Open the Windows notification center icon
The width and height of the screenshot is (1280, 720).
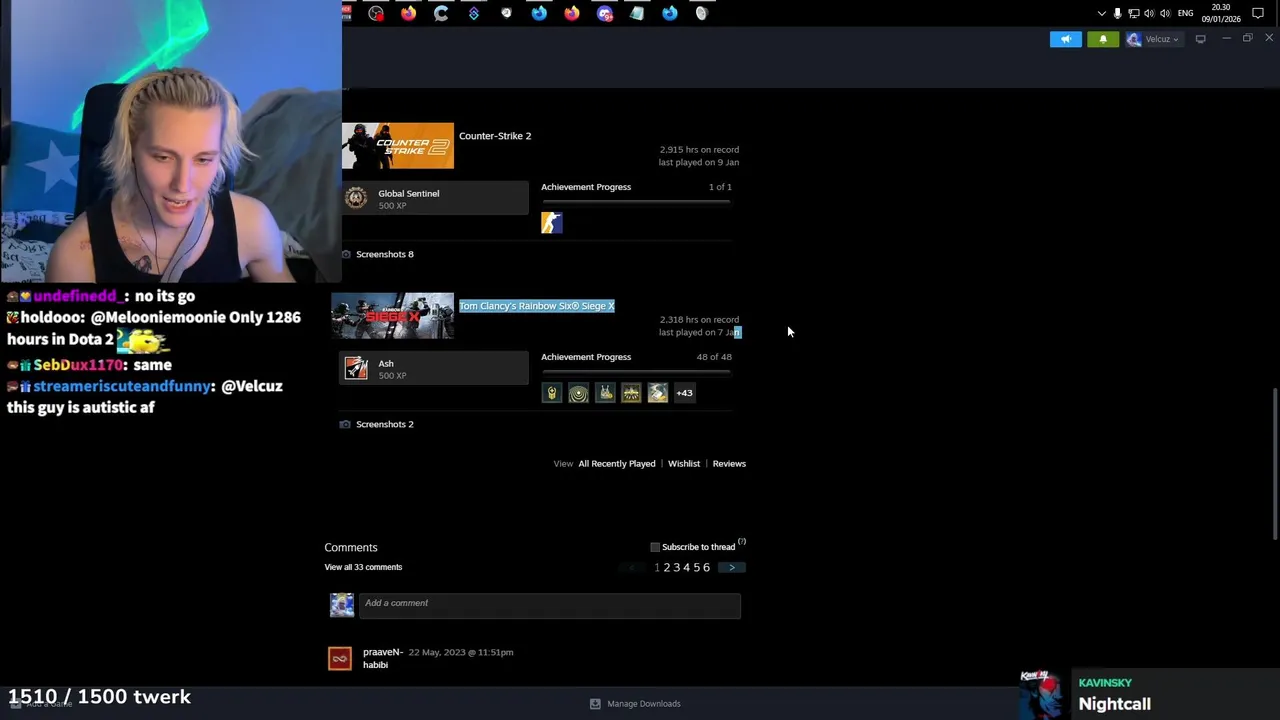pos(1258,13)
